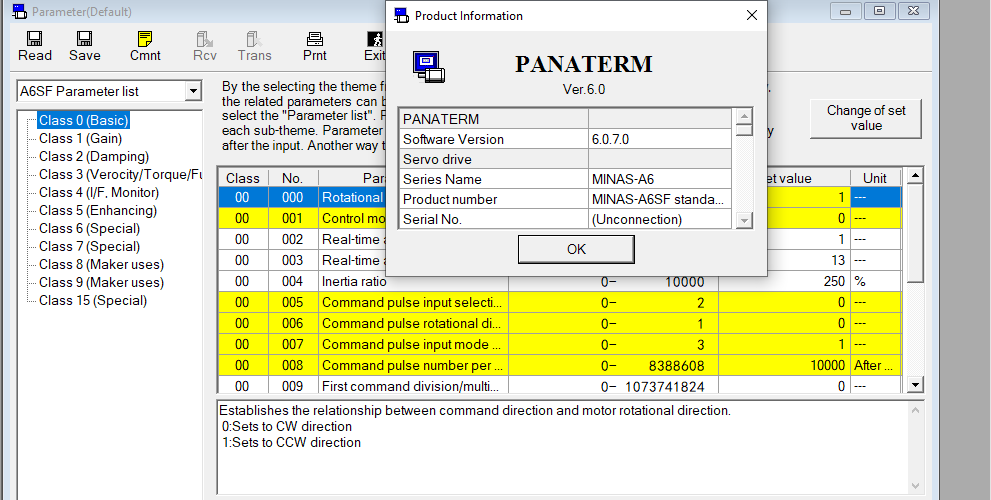Click description box scroll down arrow

click(x=915, y=485)
